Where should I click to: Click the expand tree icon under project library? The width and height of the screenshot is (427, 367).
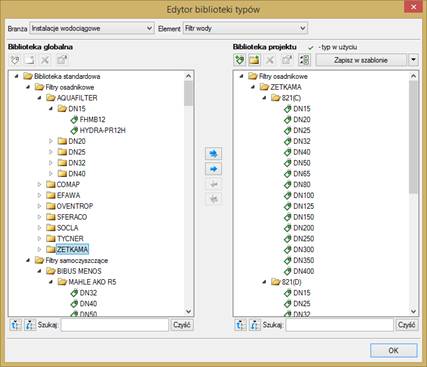[x=240, y=325]
